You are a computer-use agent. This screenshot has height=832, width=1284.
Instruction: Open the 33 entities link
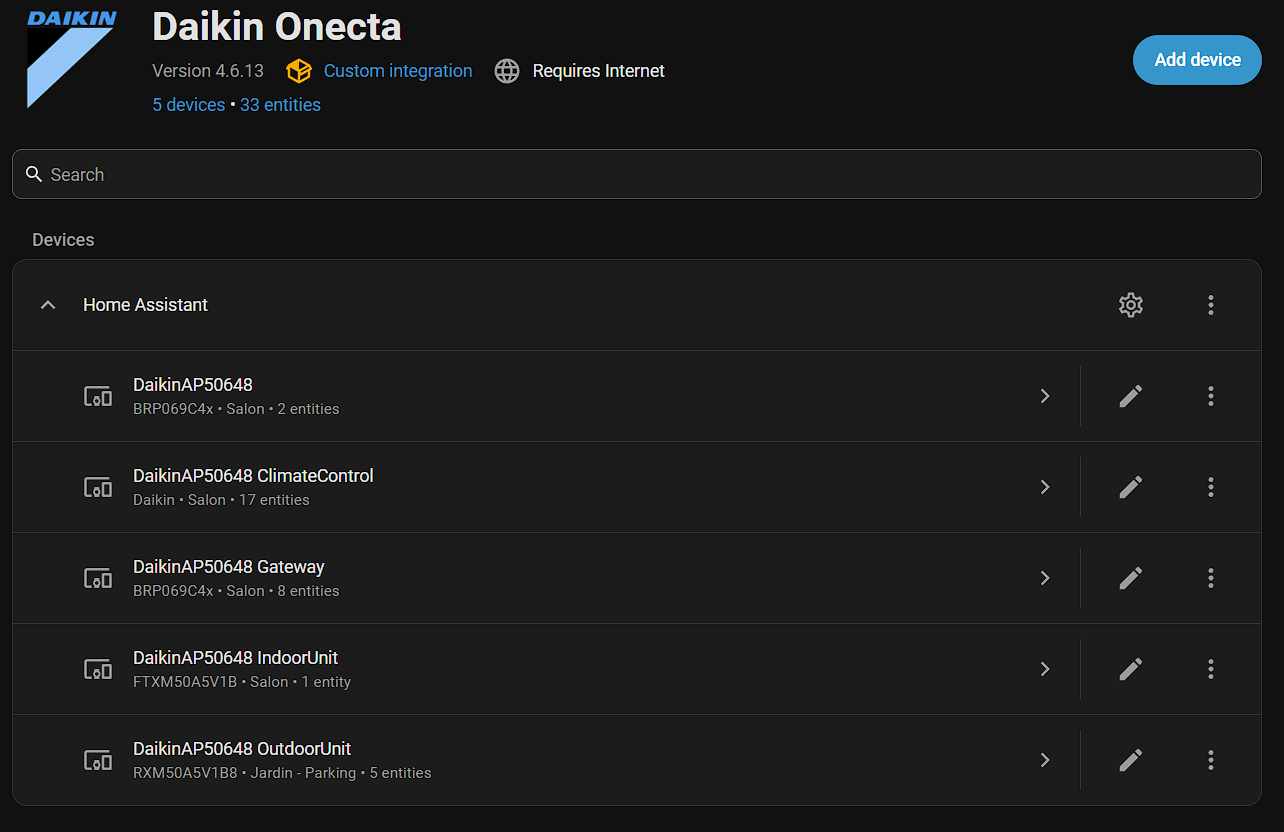280,105
